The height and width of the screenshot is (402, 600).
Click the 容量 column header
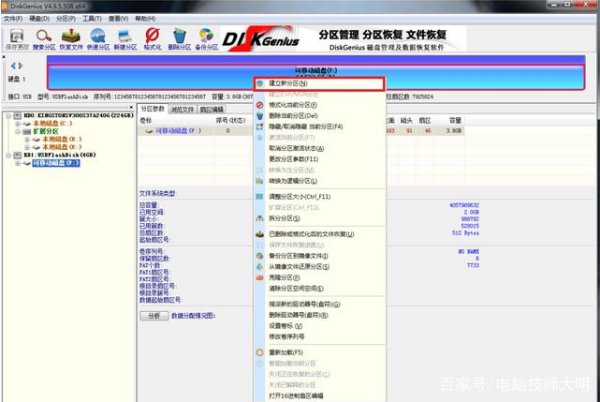(x=455, y=120)
